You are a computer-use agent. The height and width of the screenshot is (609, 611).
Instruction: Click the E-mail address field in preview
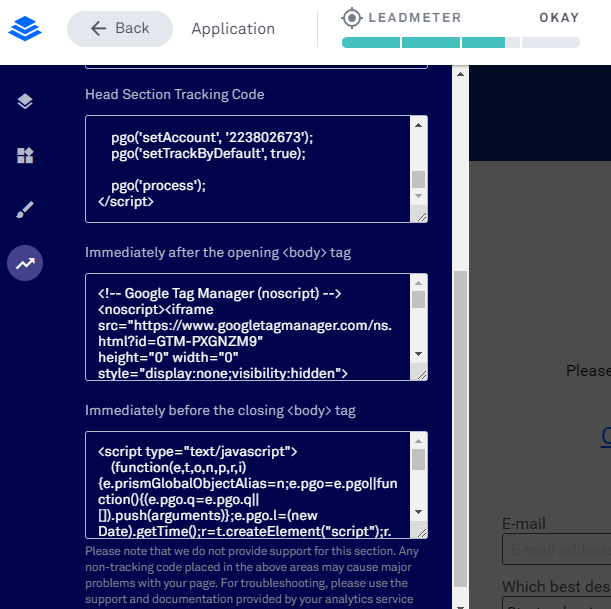[558, 549]
